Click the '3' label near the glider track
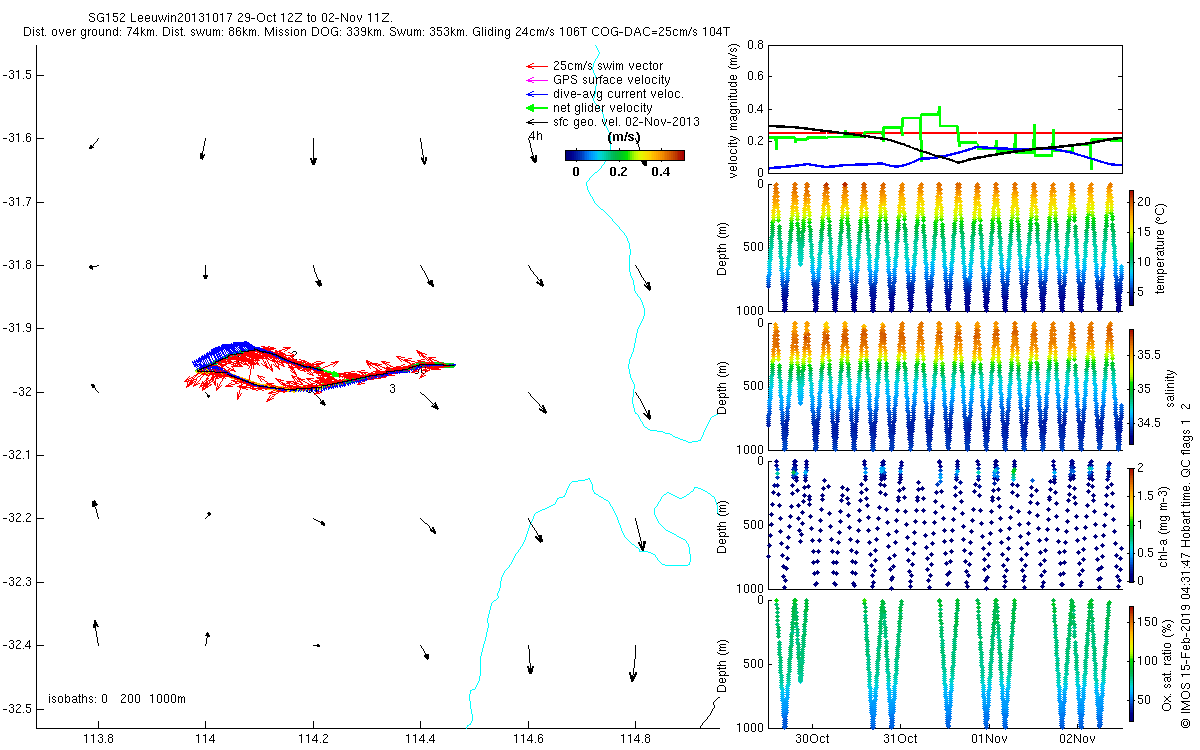Image resolution: width=1200 pixels, height=750 pixels. click(393, 390)
